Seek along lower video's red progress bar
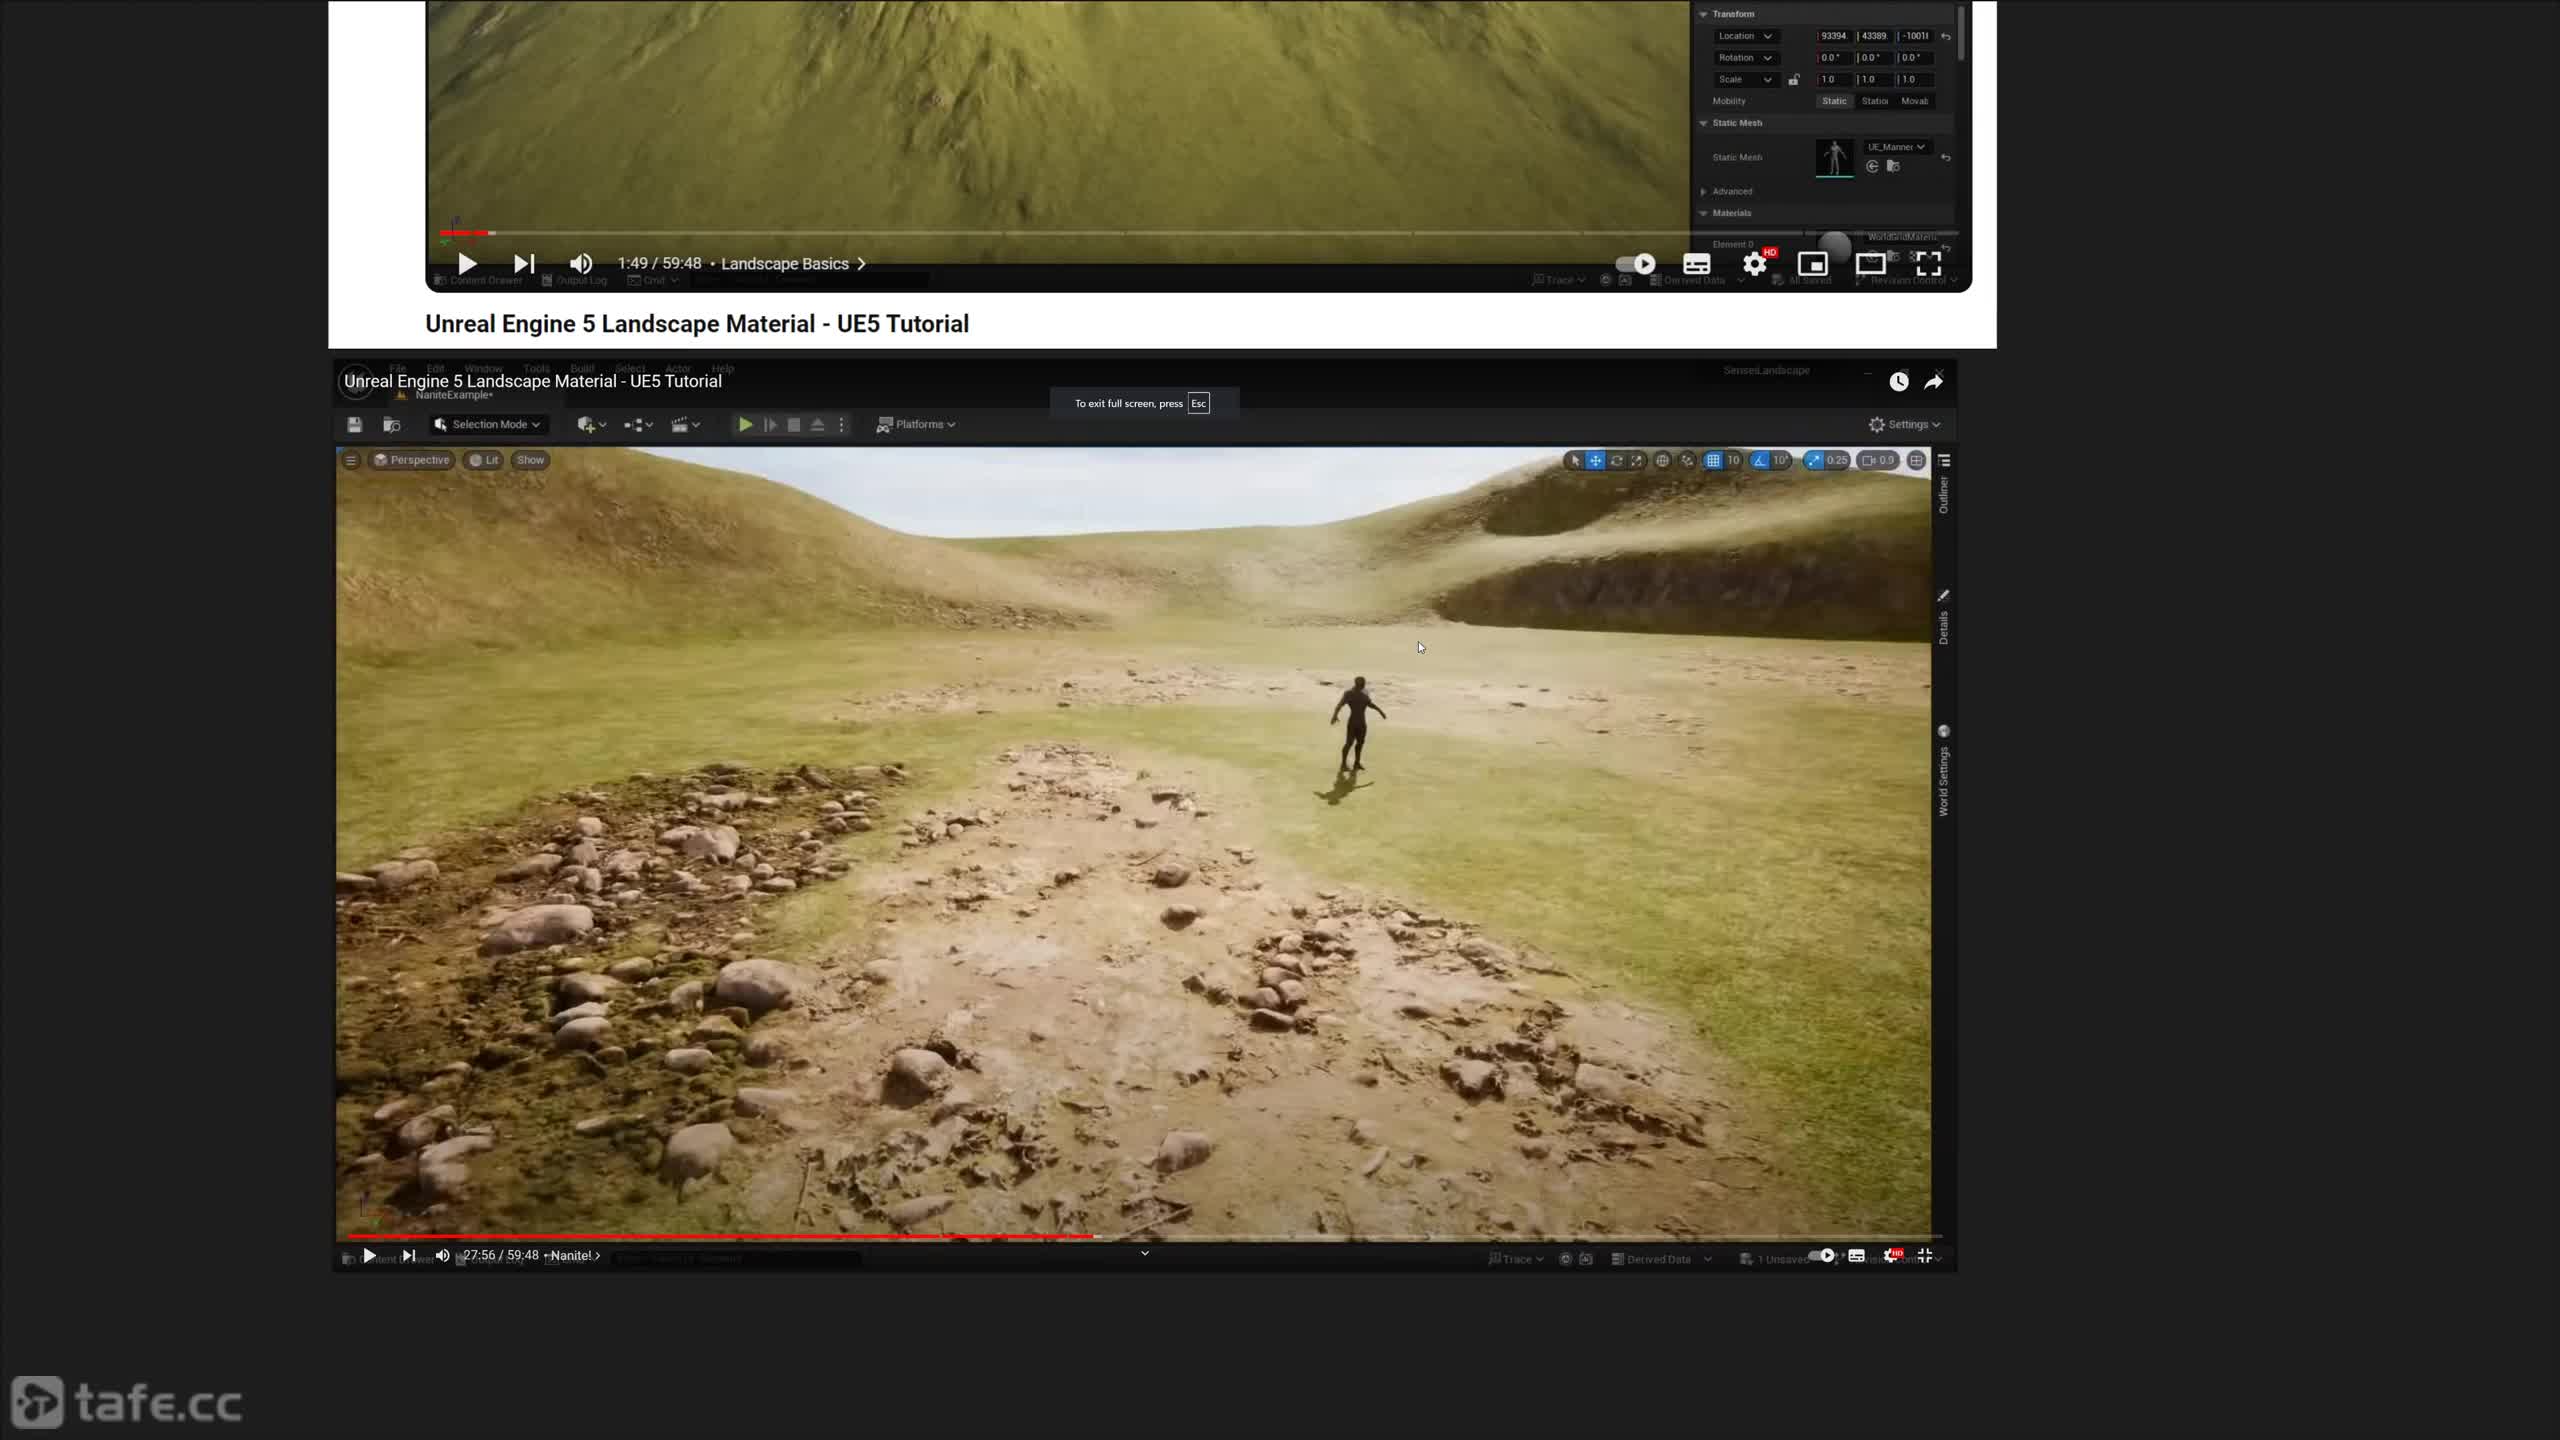The image size is (2560, 1440). (x=720, y=1237)
